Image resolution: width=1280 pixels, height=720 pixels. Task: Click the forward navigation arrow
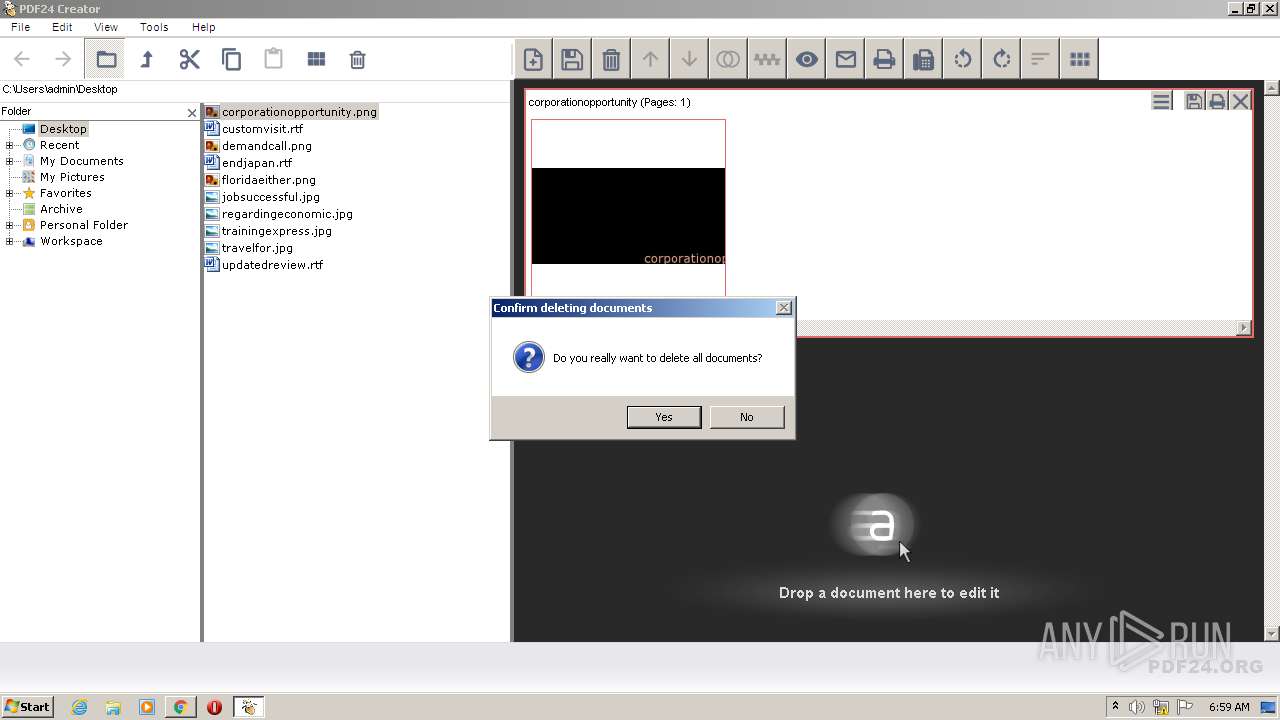click(x=63, y=60)
